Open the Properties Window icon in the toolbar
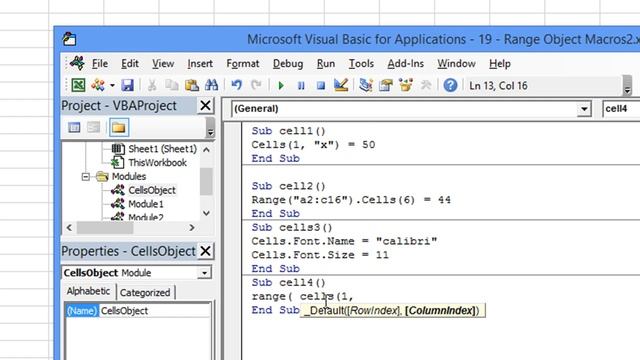 386,85
